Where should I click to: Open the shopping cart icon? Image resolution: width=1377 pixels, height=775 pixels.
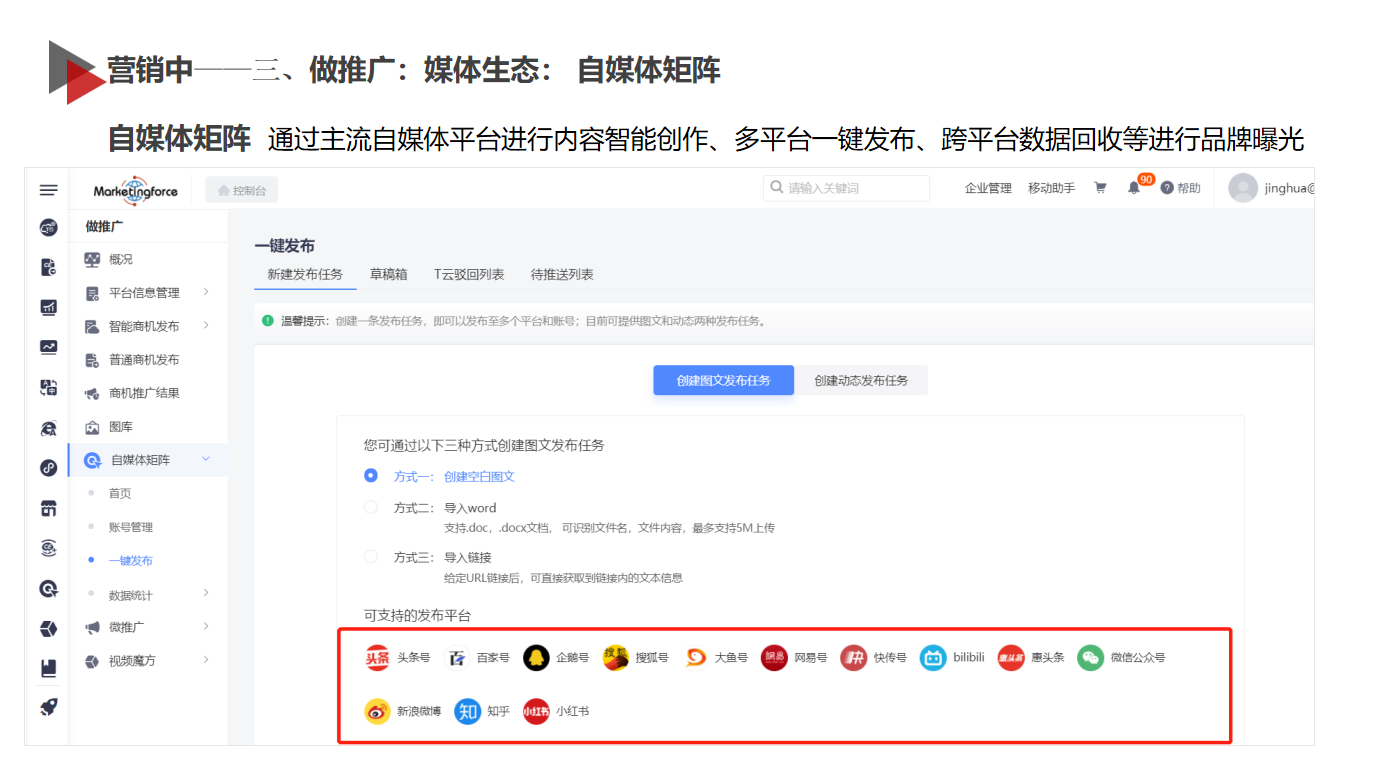click(1100, 188)
